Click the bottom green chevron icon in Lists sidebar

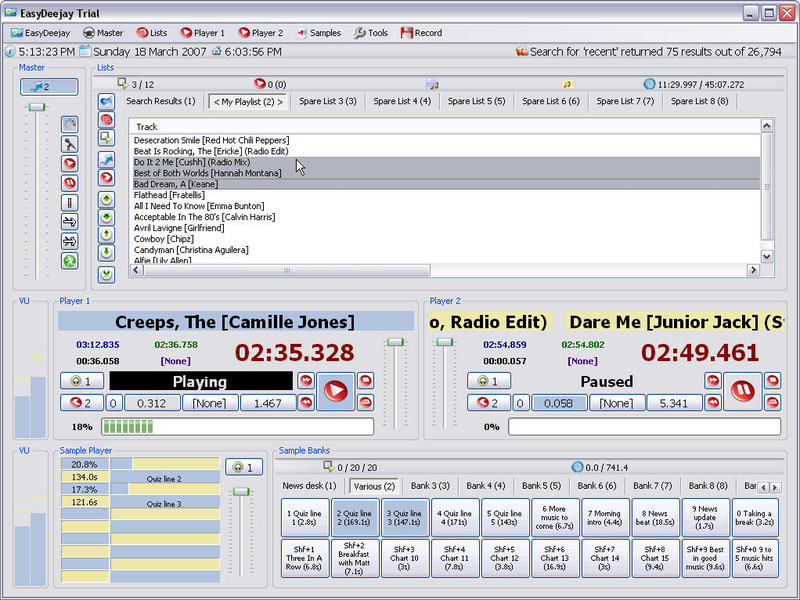(106, 274)
